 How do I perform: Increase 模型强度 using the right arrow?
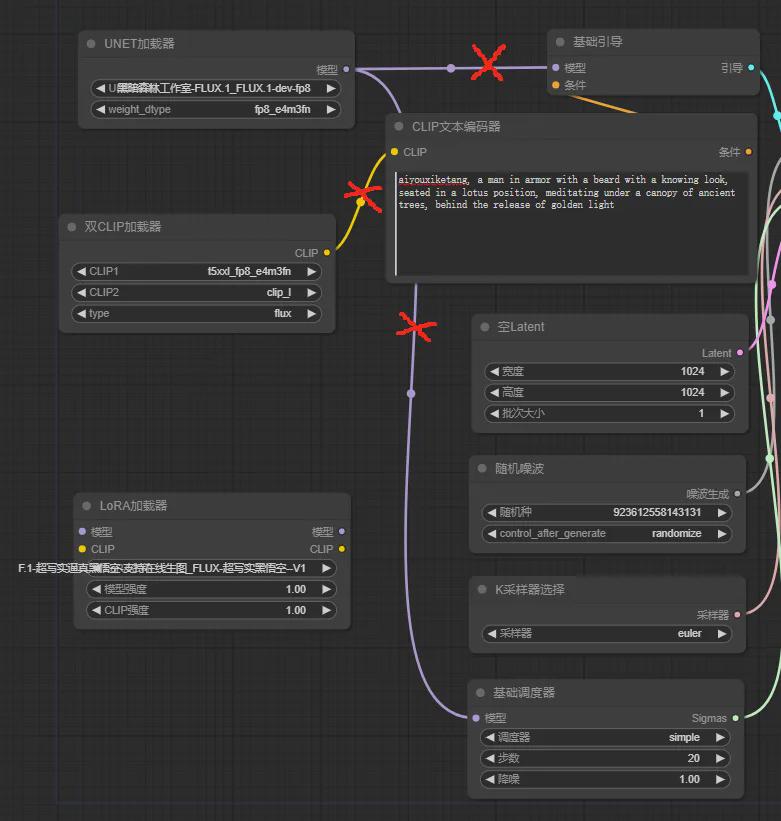click(x=326, y=589)
